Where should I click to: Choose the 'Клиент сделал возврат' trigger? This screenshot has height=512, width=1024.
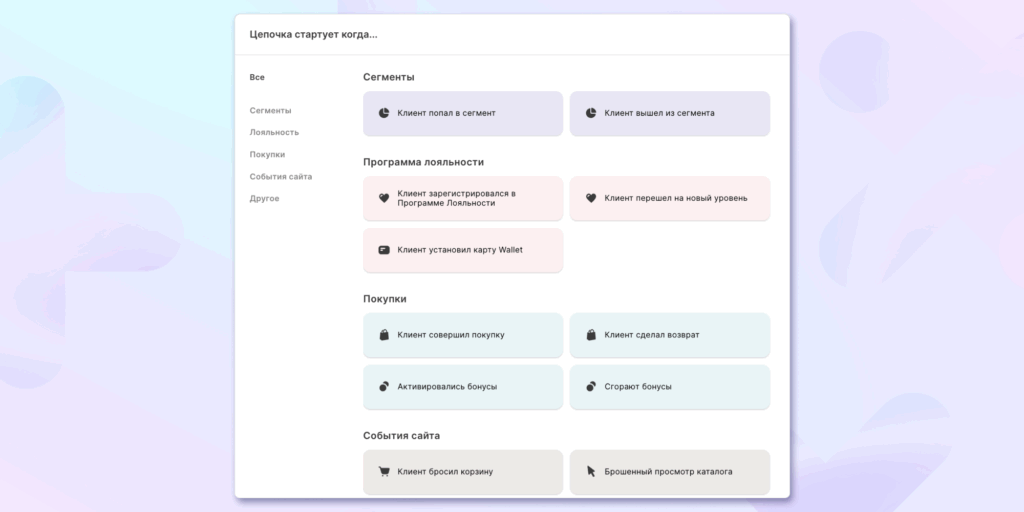(670, 335)
